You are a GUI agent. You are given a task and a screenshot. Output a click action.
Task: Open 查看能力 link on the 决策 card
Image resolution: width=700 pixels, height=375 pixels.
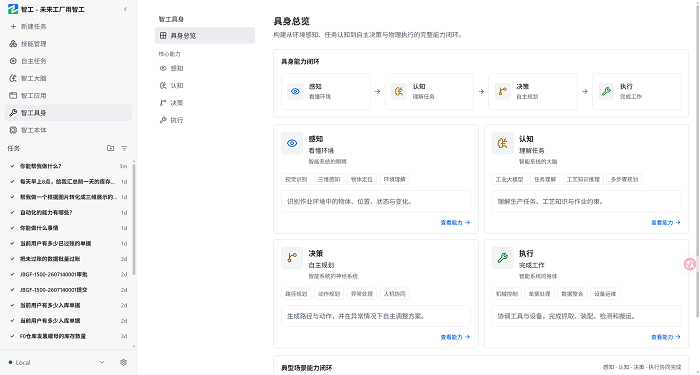pyautogui.click(x=455, y=337)
